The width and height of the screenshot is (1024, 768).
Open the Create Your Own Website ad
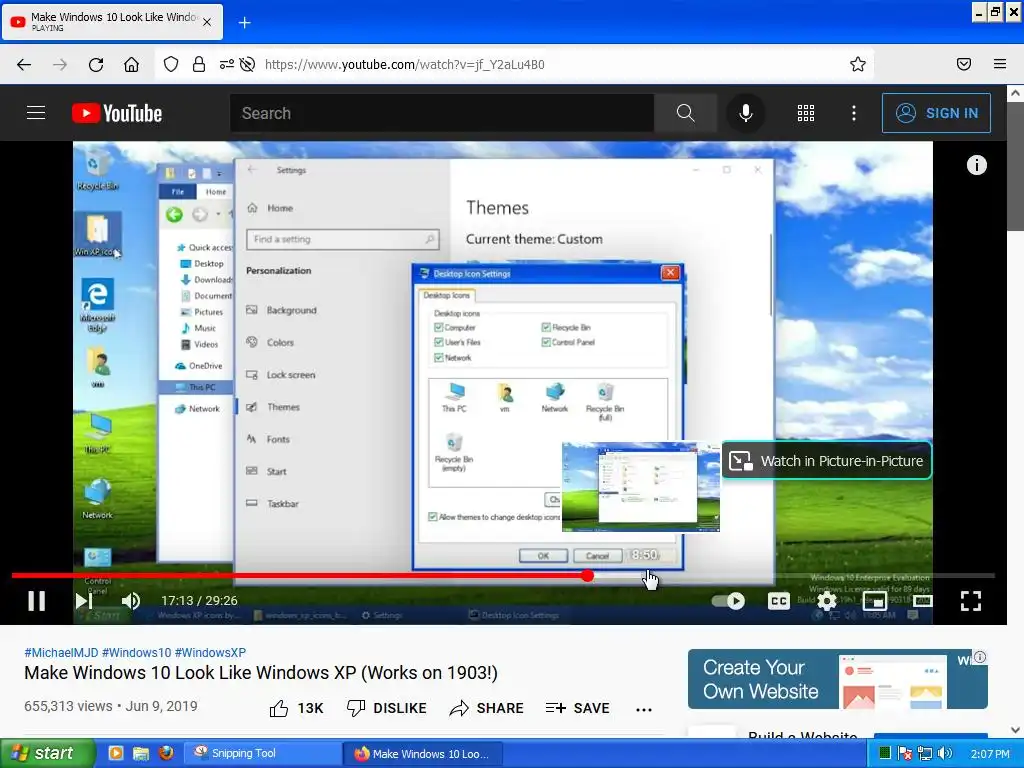(837, 679)
